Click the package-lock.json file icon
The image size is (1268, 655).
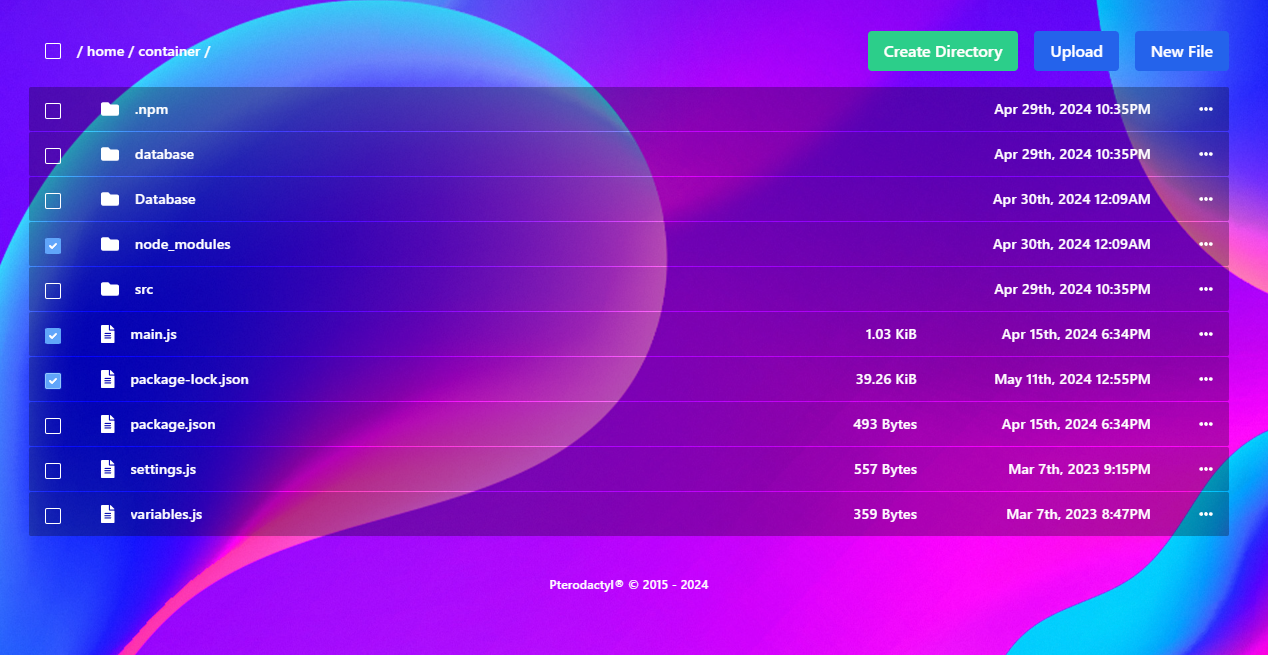(x=108, y=379)
